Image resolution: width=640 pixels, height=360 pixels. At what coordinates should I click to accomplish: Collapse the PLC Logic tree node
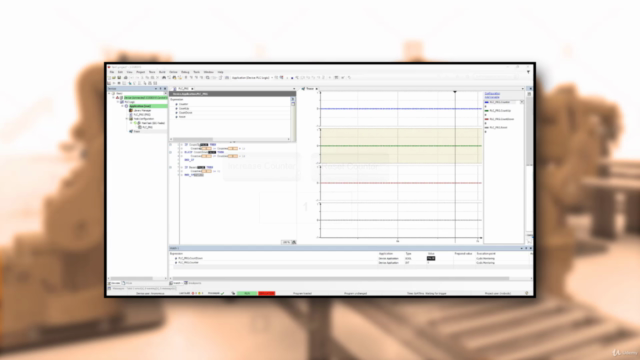118,102
